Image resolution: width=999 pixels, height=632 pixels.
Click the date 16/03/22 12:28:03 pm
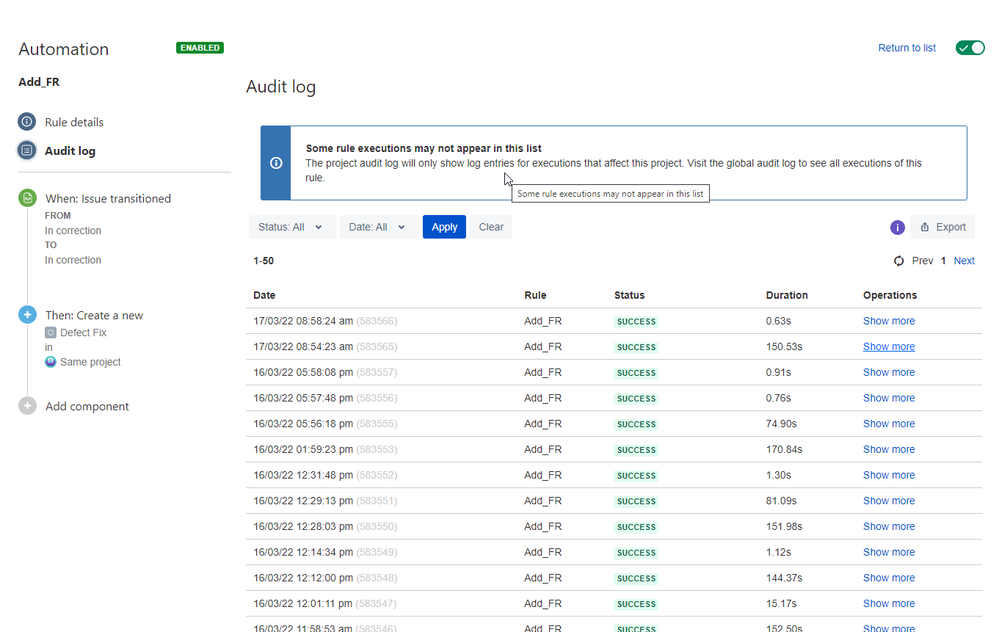303,526
